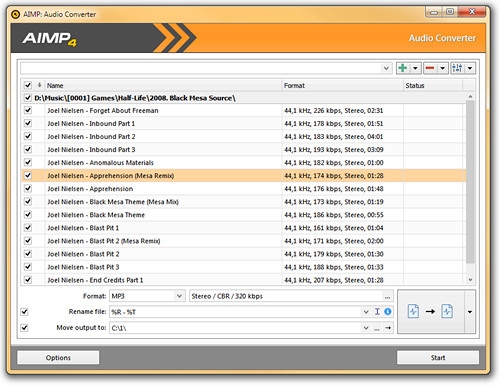Expand the add files dropdown arrow

click(415, 68)
